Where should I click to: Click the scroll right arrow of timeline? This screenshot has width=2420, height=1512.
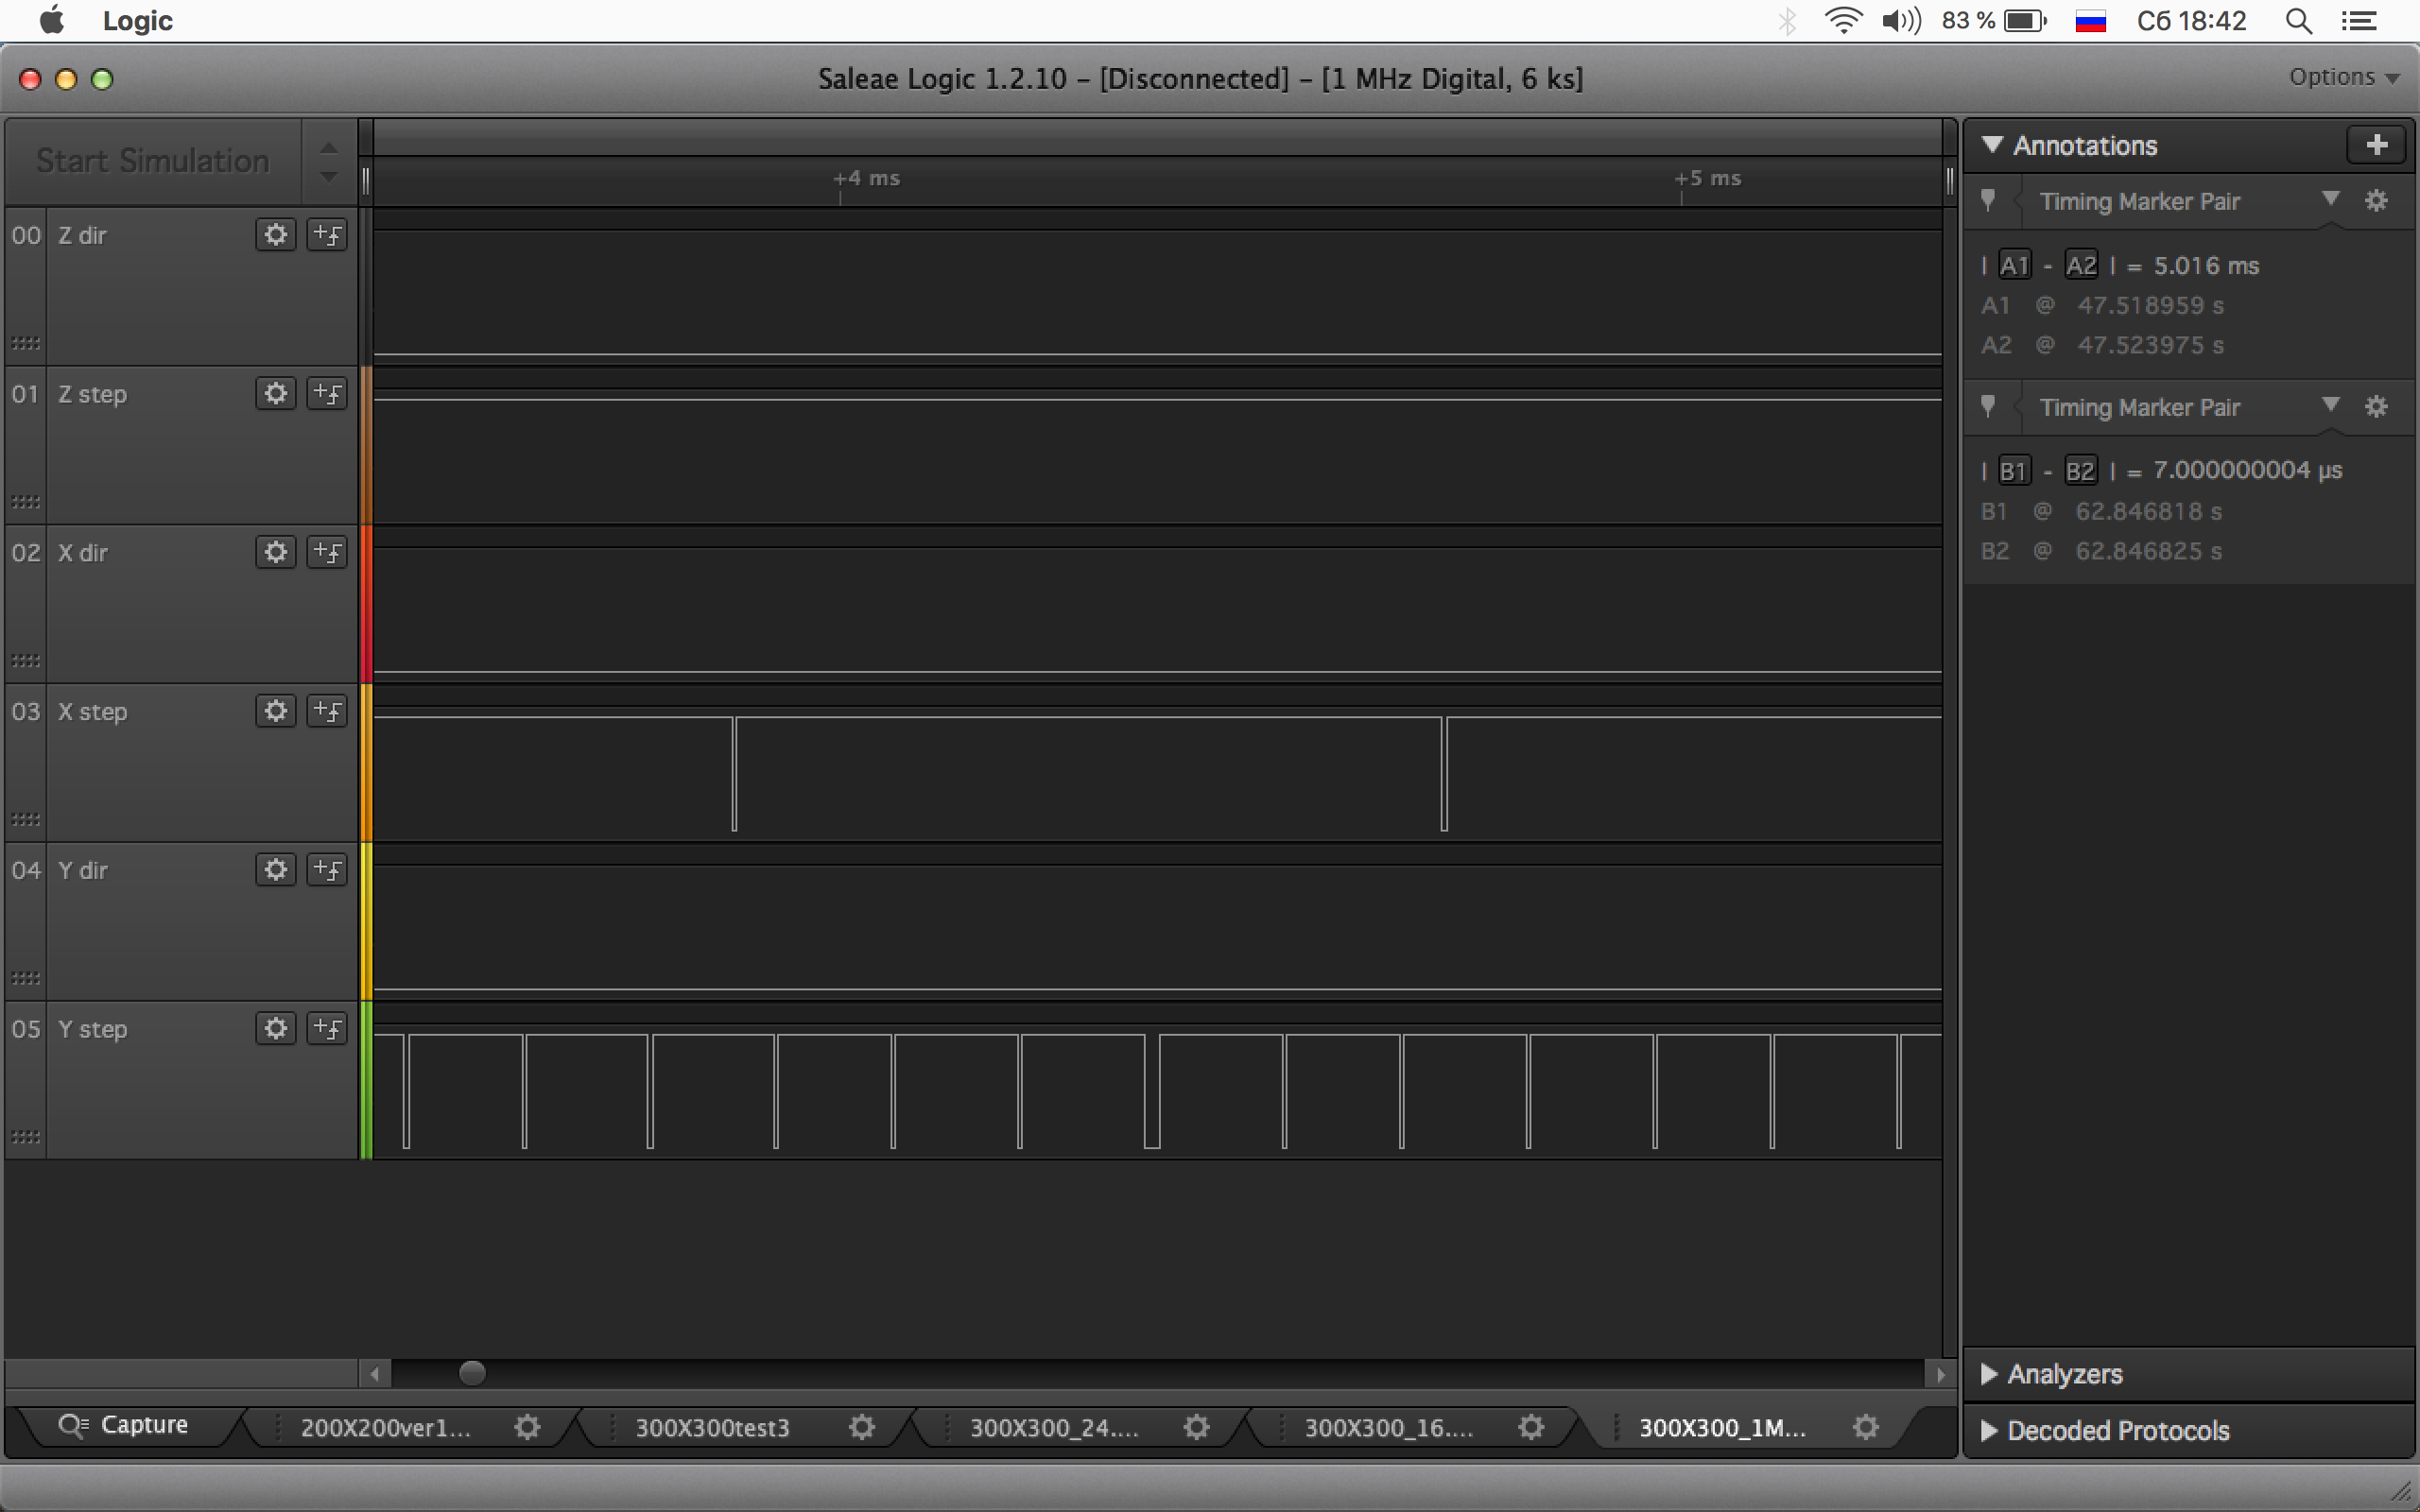(x=1940, y=1374)
